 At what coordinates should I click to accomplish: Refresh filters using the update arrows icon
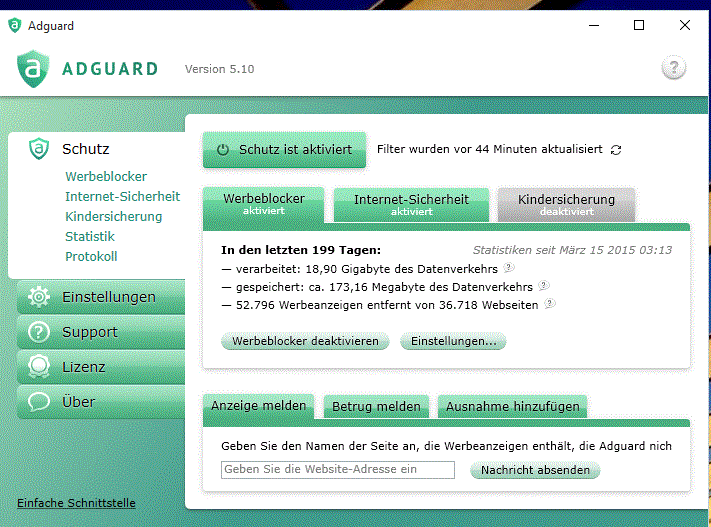[x=616, y=150]
